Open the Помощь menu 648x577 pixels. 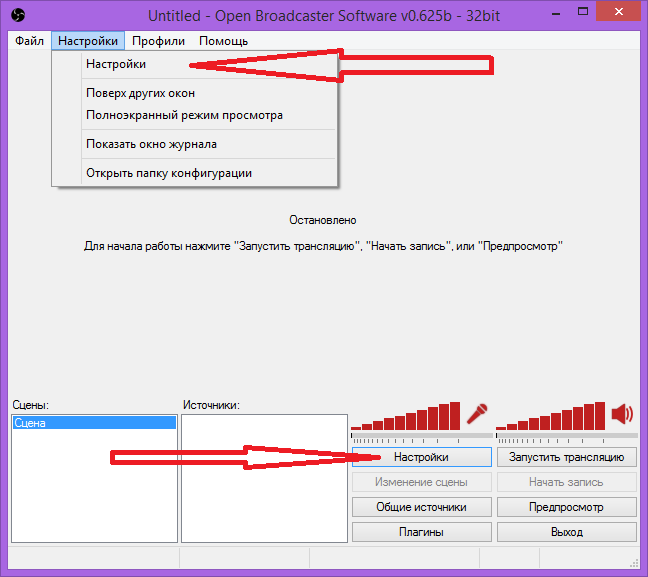pos(224,41)
